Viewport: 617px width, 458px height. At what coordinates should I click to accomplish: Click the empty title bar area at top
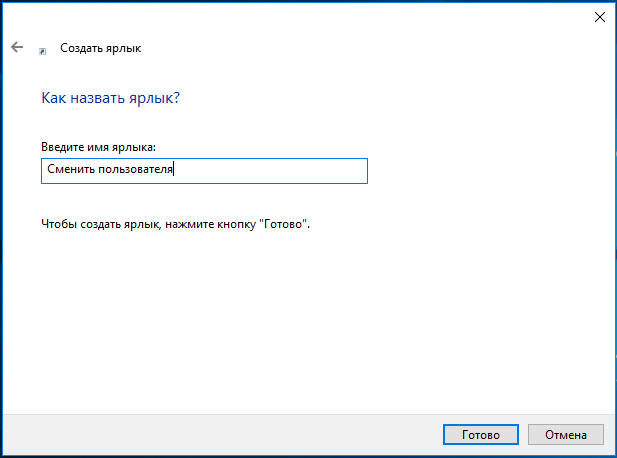click(x=295, y=17)
